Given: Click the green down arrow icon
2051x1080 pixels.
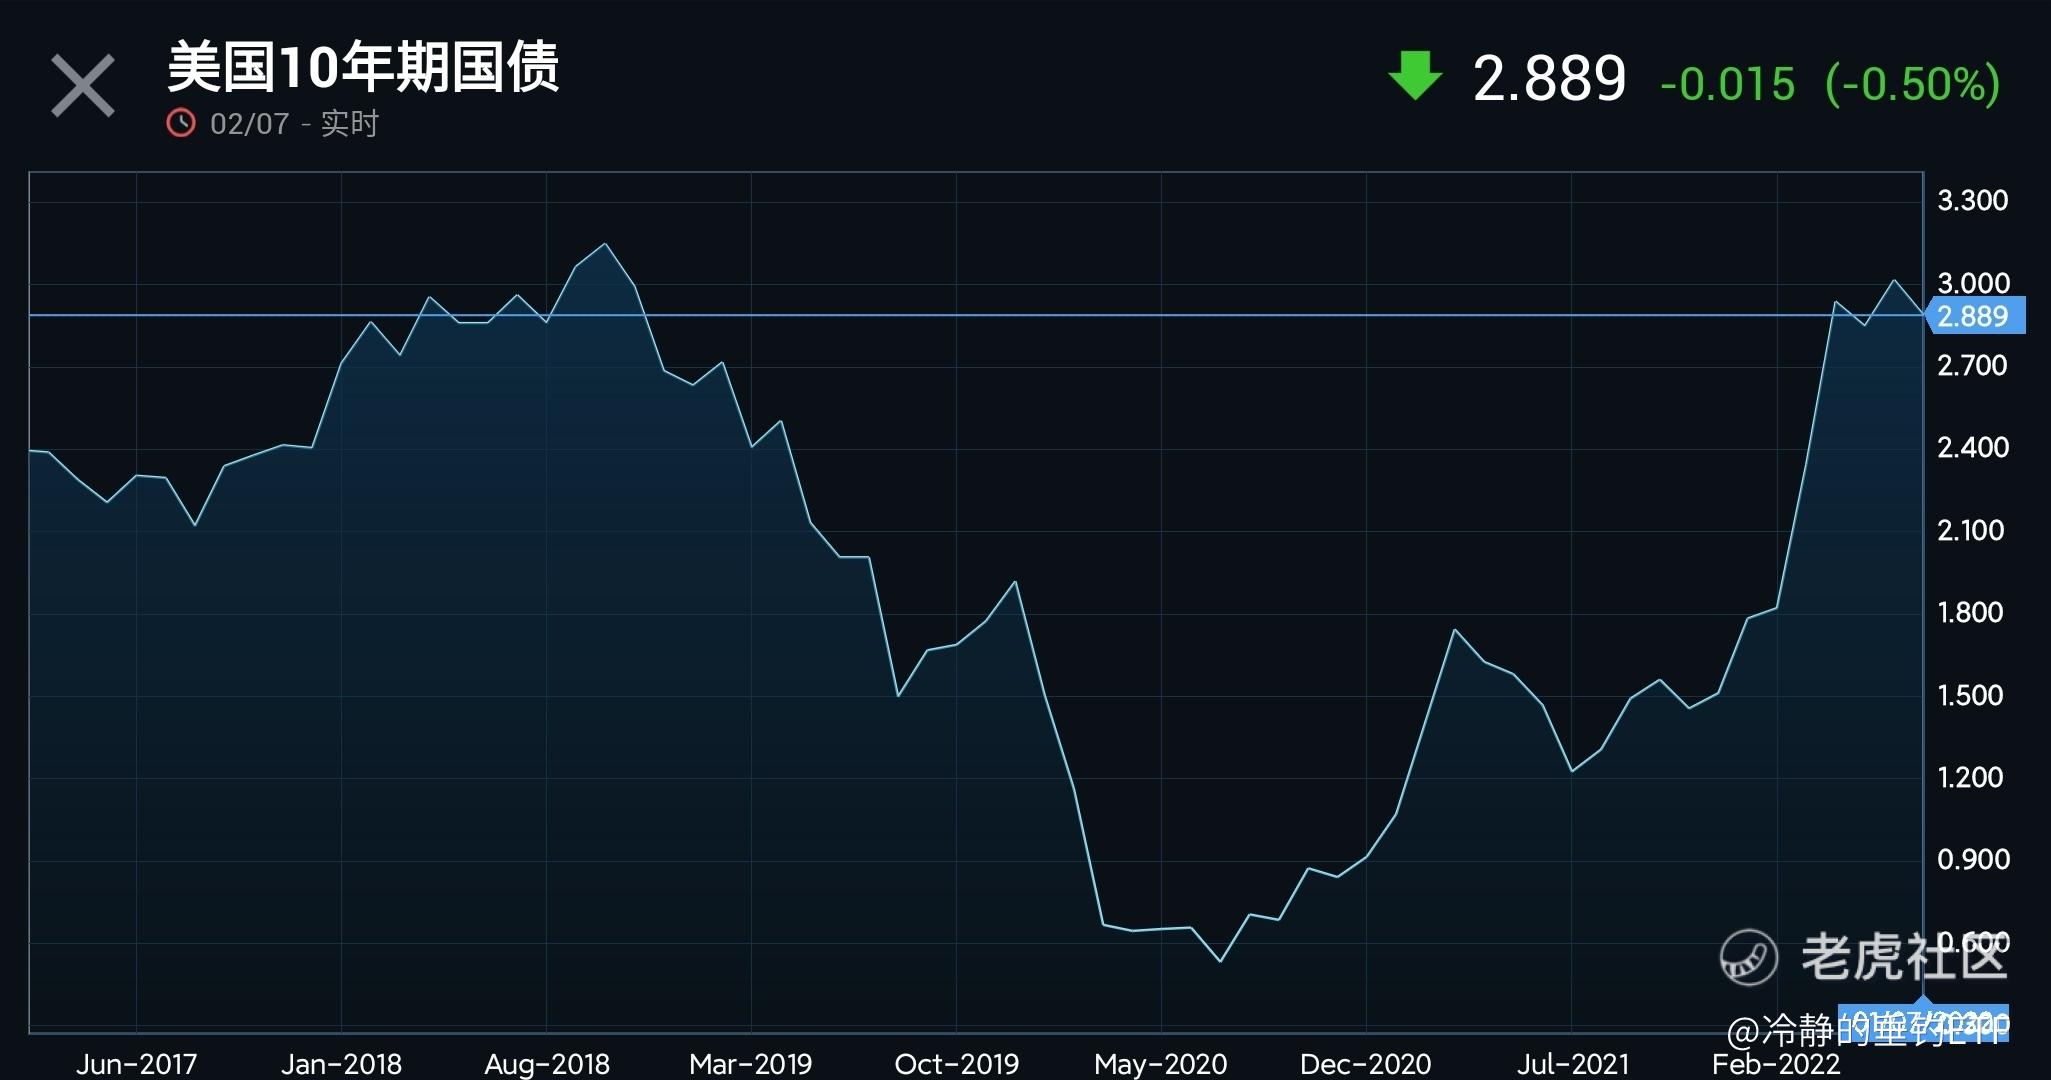Looking at the screenshot, I should tap(1415, 76).
